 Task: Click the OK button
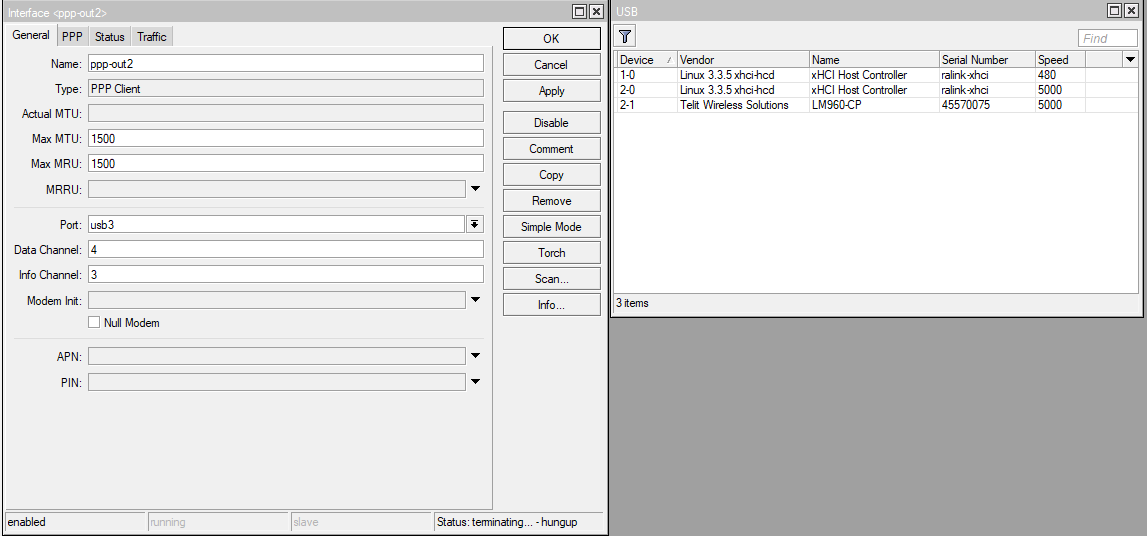pyautogui.click(x=552, y=39)
